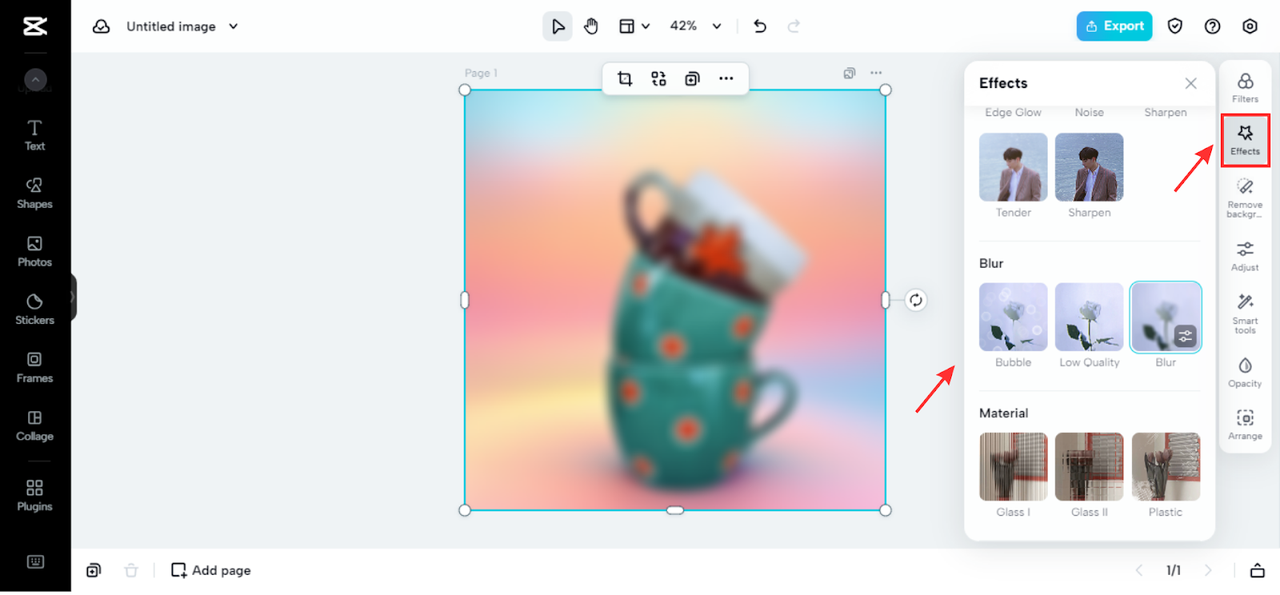The height and width of the screenshot is (595, 1280).
Task: Open the Remove background tool
Action: click(1245, 198)
